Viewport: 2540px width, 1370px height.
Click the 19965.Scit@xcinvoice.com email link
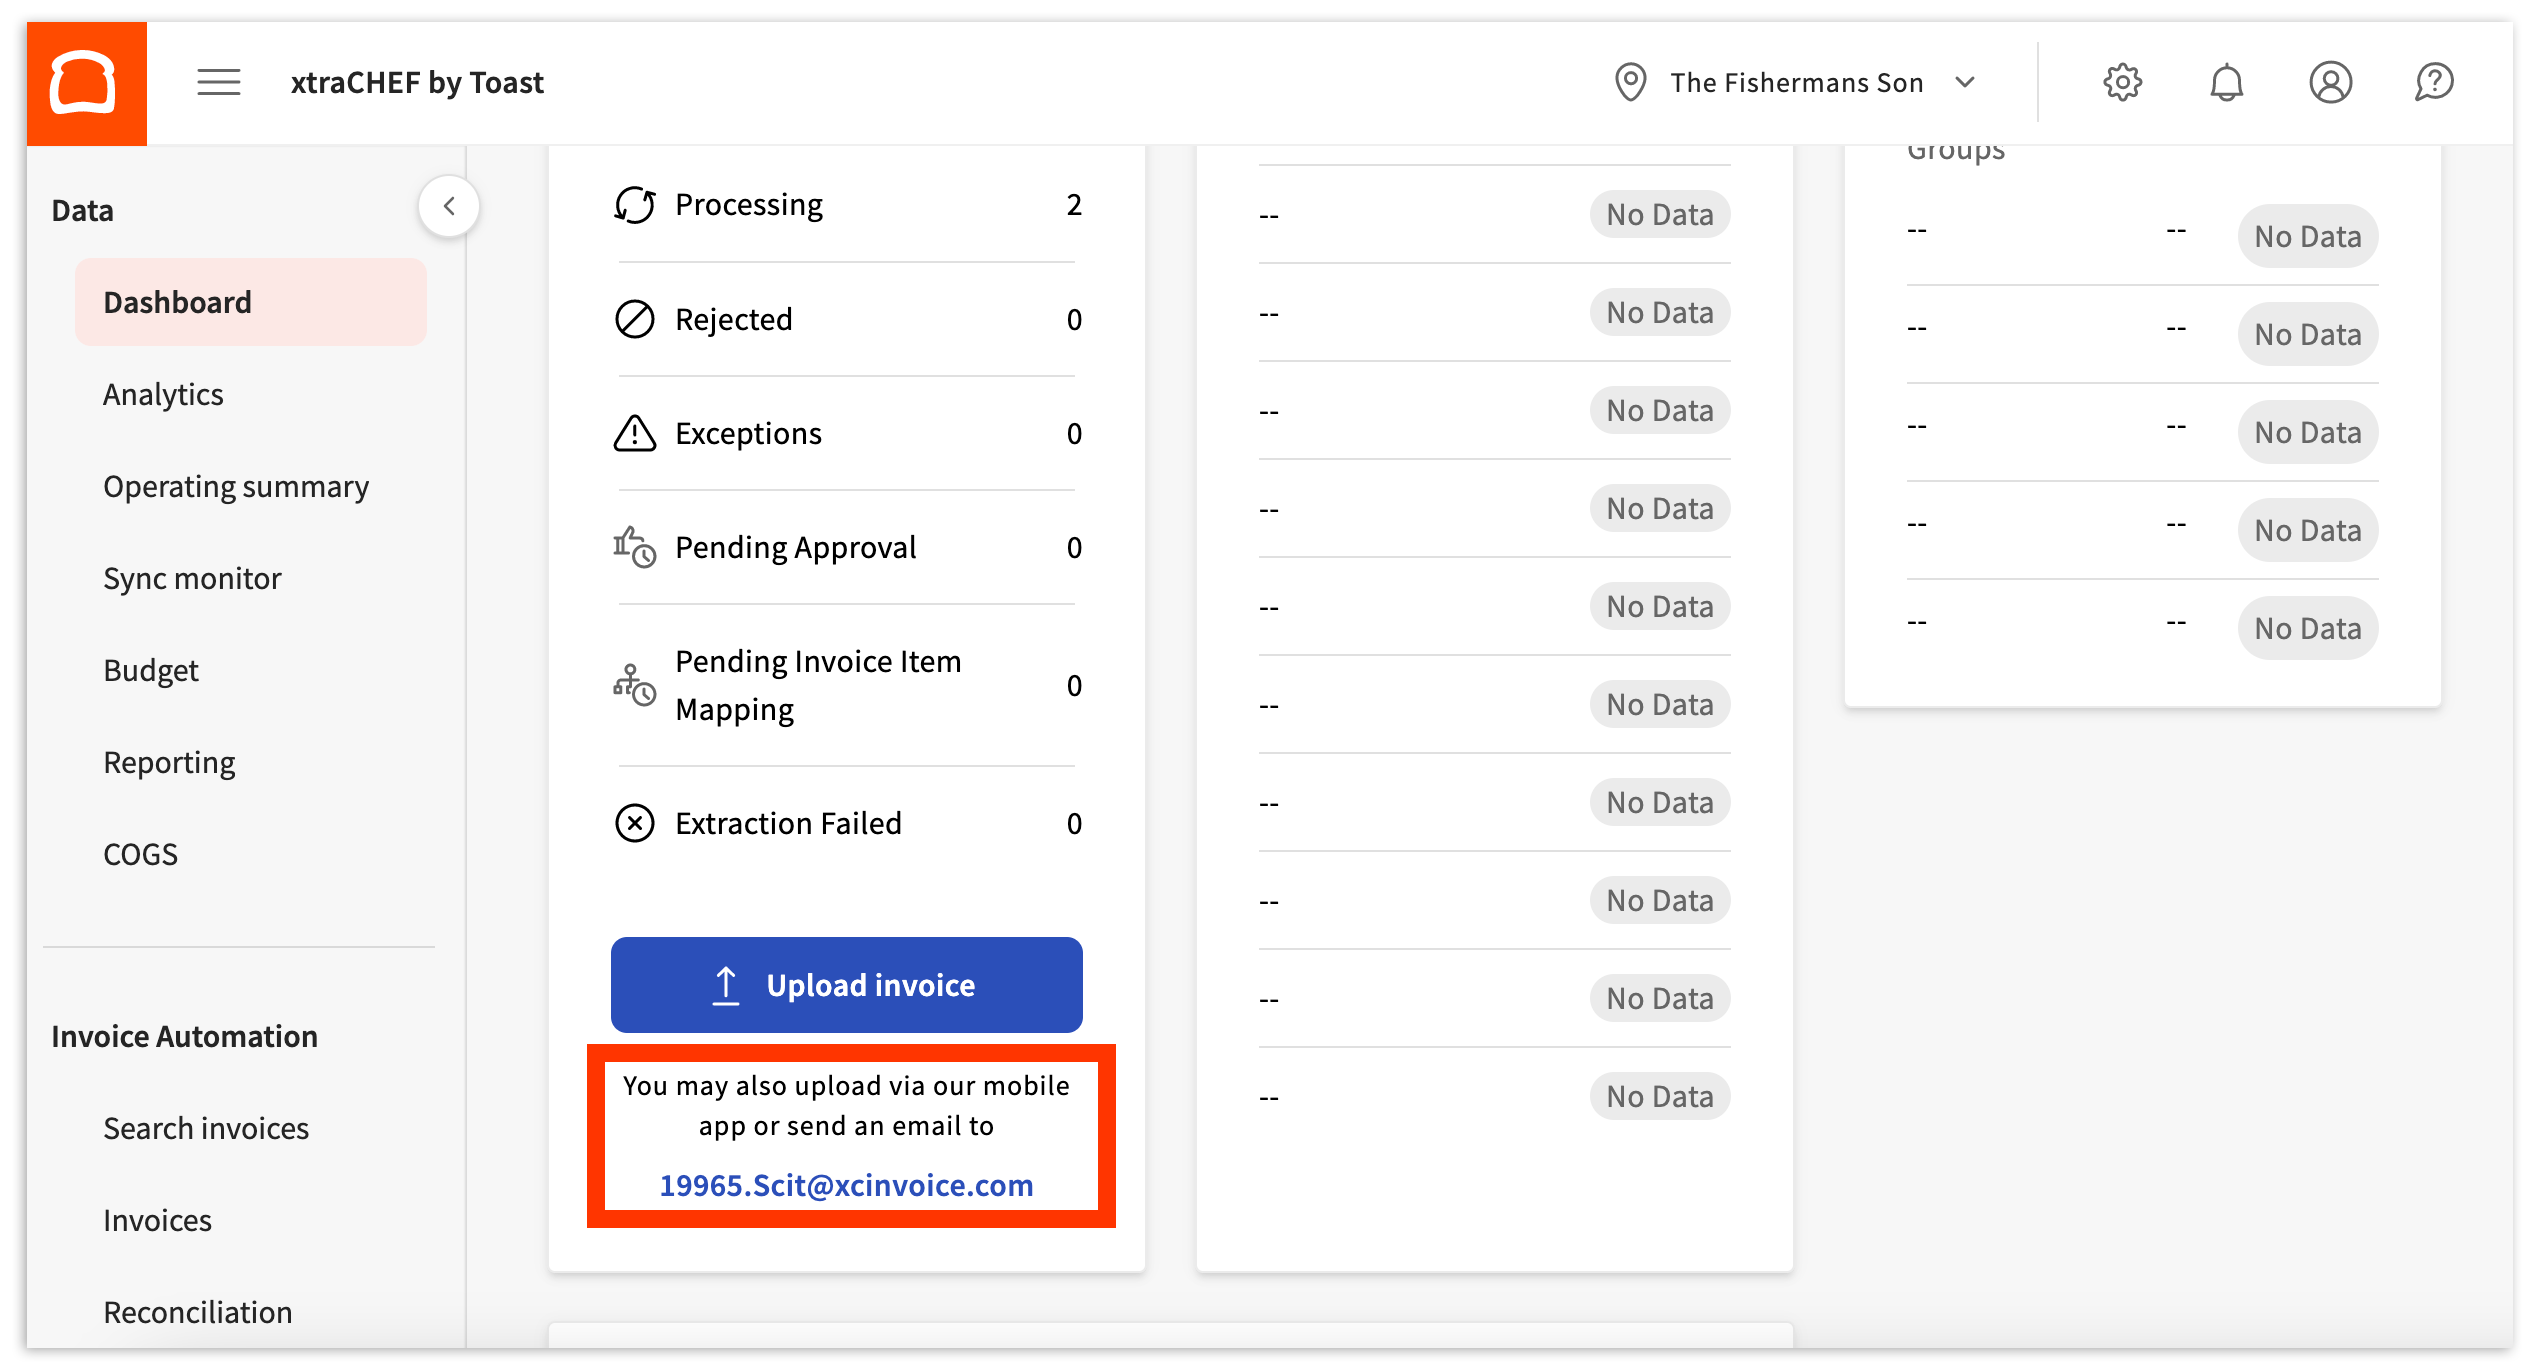click(x=846, y=1185)
